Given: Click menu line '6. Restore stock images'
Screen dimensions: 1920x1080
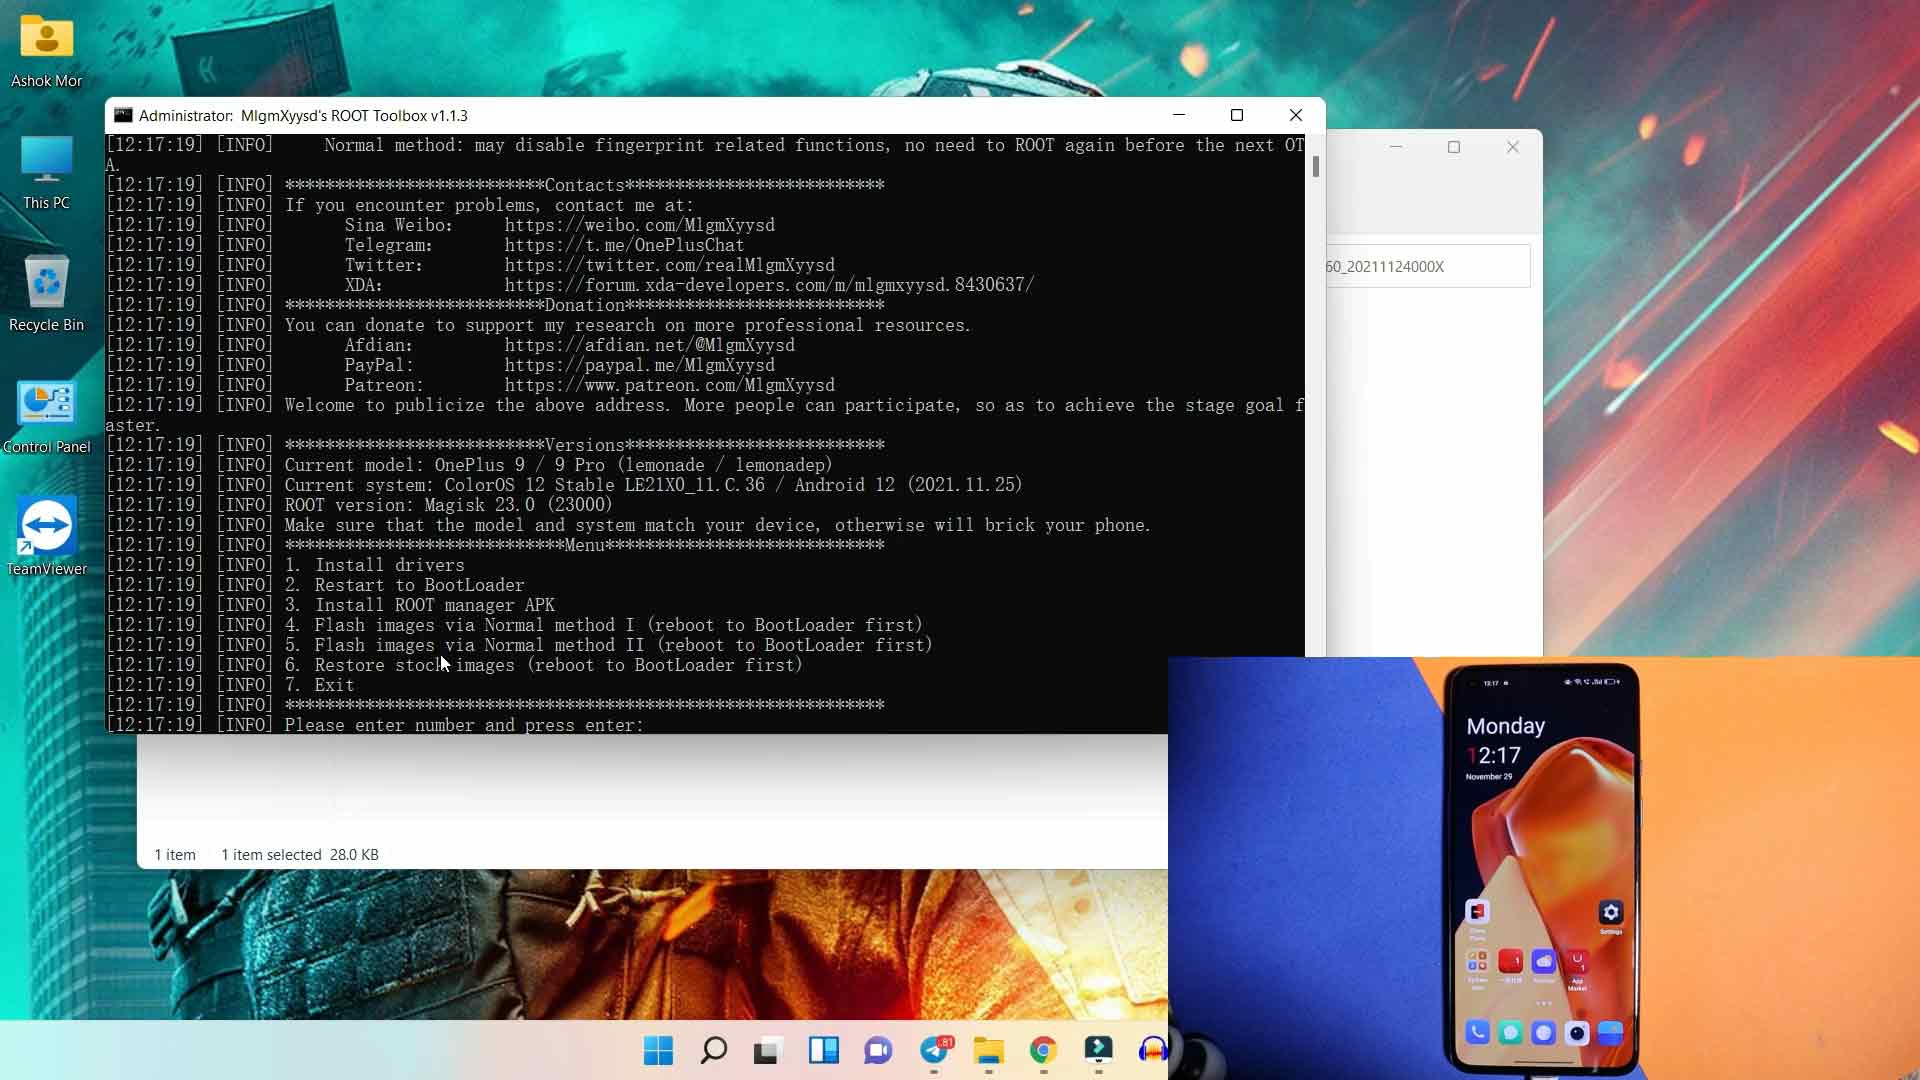Looking at the screenshot, I should click(544, 665).
